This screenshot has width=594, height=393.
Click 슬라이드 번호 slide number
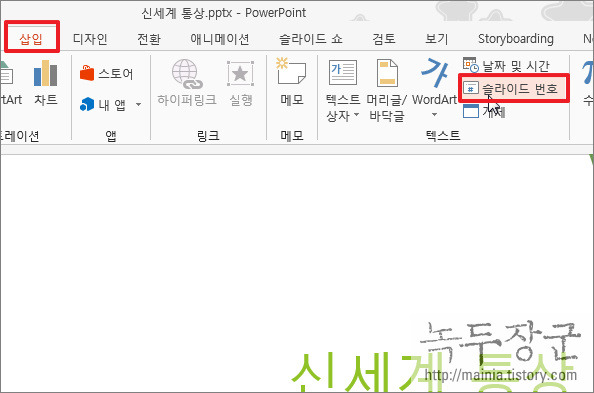[511, 89]
